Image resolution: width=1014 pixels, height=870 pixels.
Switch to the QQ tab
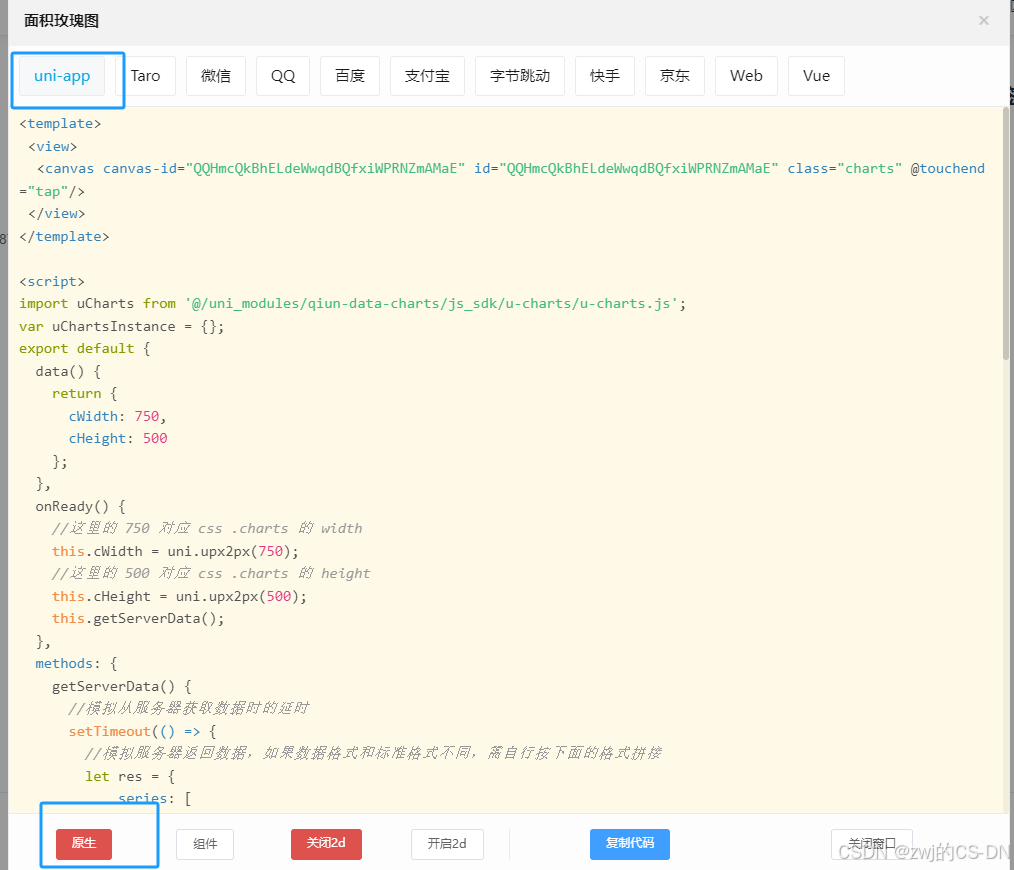pos(283,76)
